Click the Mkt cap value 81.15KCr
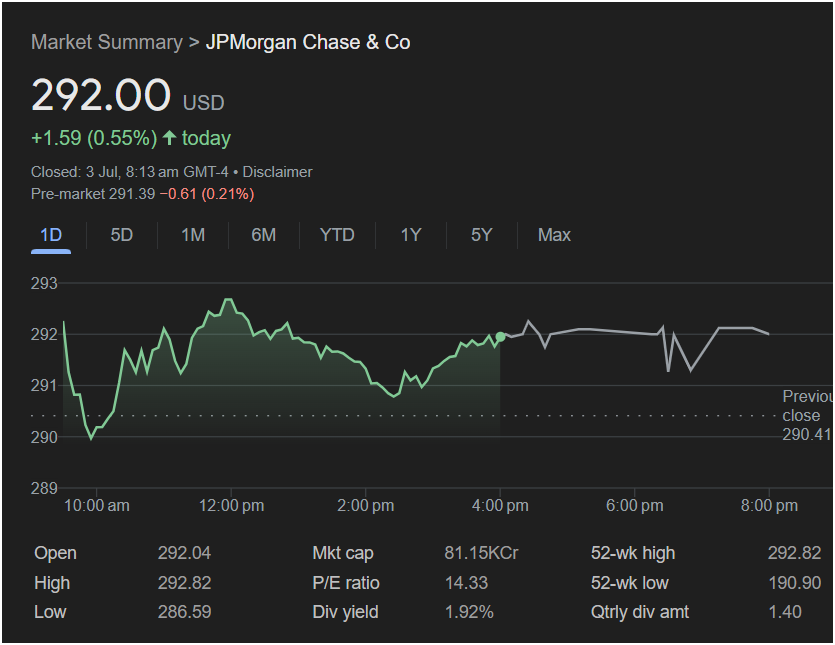835x645 pixels. [x=481, y=553]
